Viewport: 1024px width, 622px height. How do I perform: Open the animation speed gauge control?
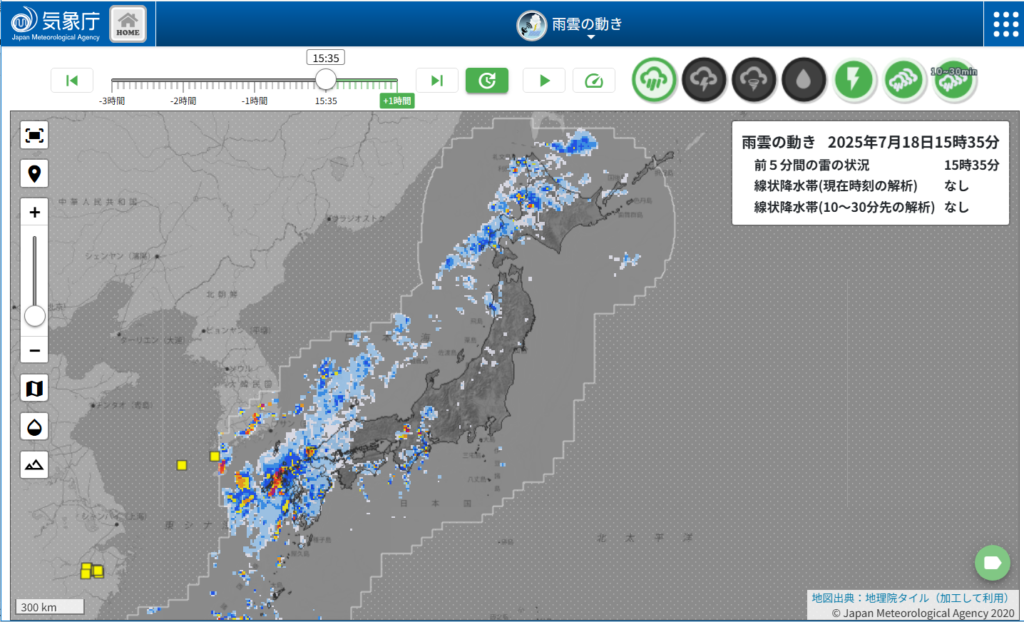pyautogui.click(x=594, y=81)
